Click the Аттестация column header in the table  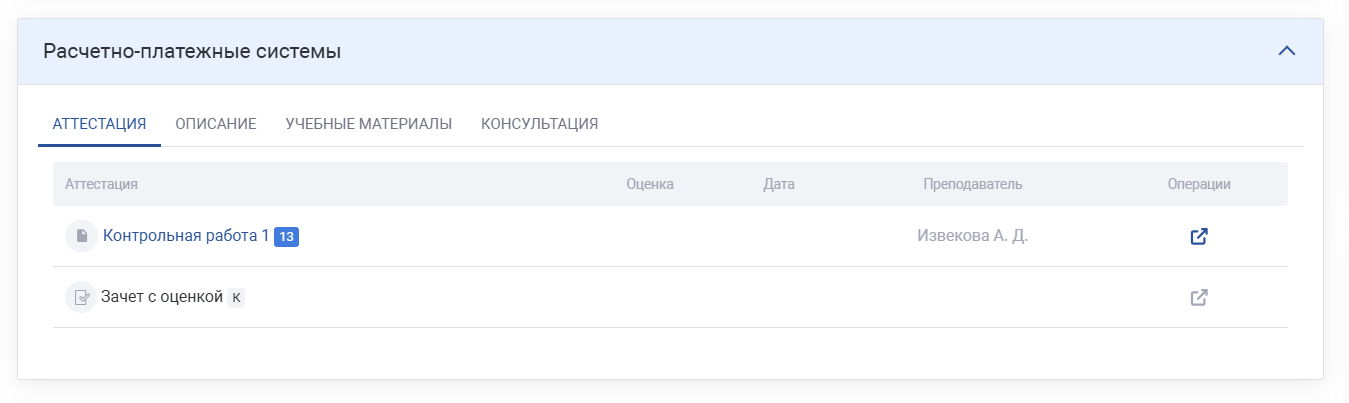click(101, 184)
